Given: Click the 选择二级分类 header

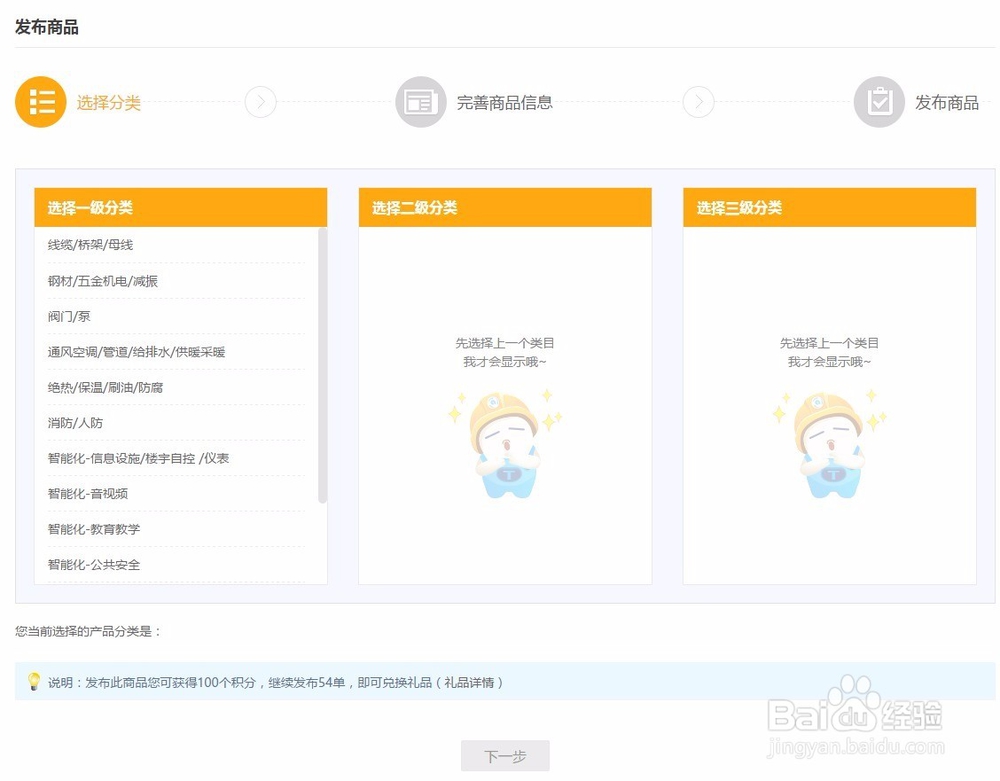Looking at the screenshot, I should (505, 207).
